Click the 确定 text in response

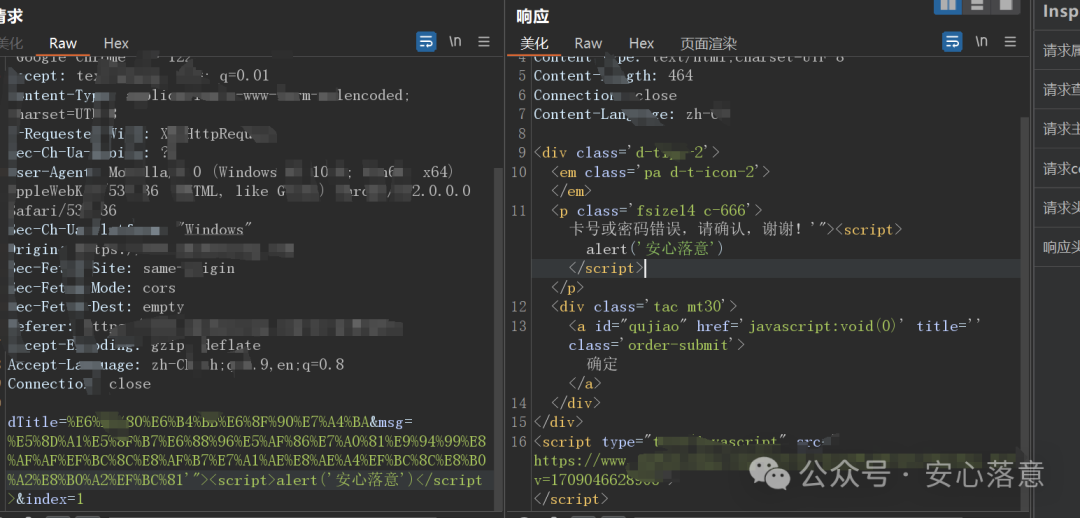pos(603,364)
